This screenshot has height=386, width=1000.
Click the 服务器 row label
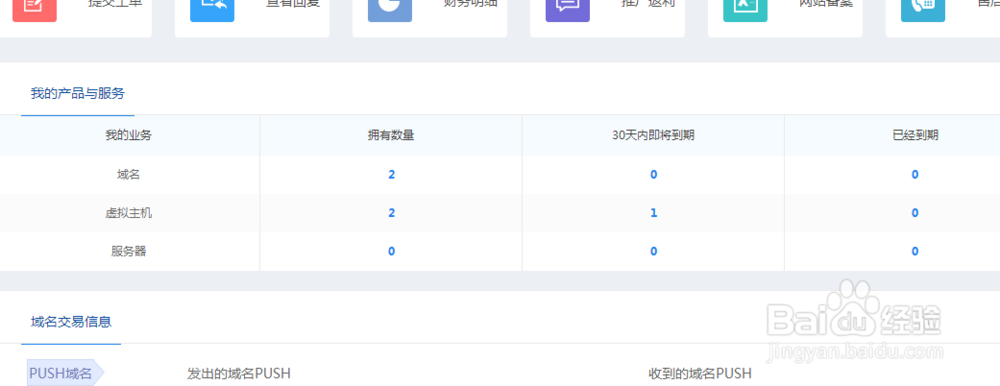click(x=129, y=251)
